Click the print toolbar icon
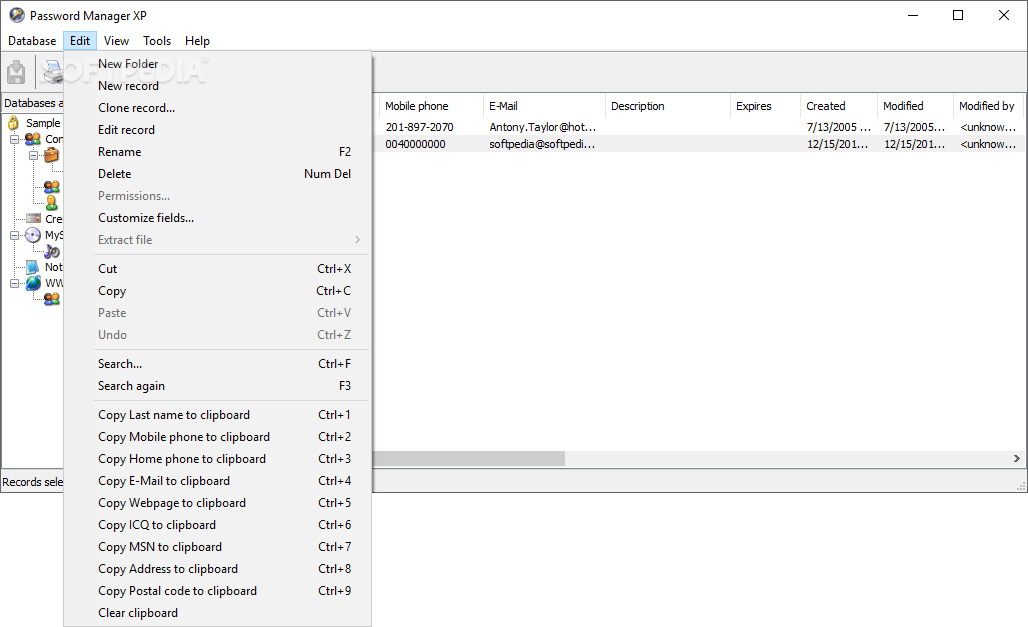Screen dimensions: 1028x627 tap(52, 71)
